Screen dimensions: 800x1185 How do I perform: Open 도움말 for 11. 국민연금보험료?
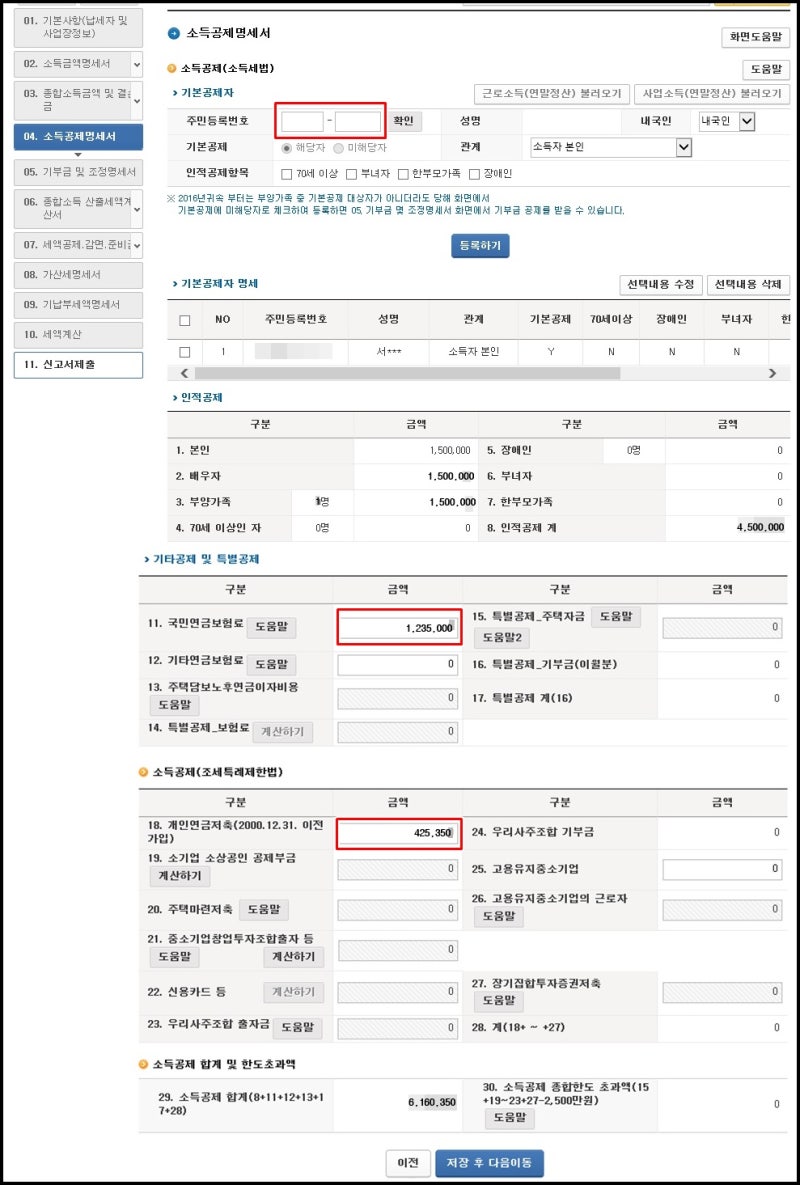tap(272, 628)
